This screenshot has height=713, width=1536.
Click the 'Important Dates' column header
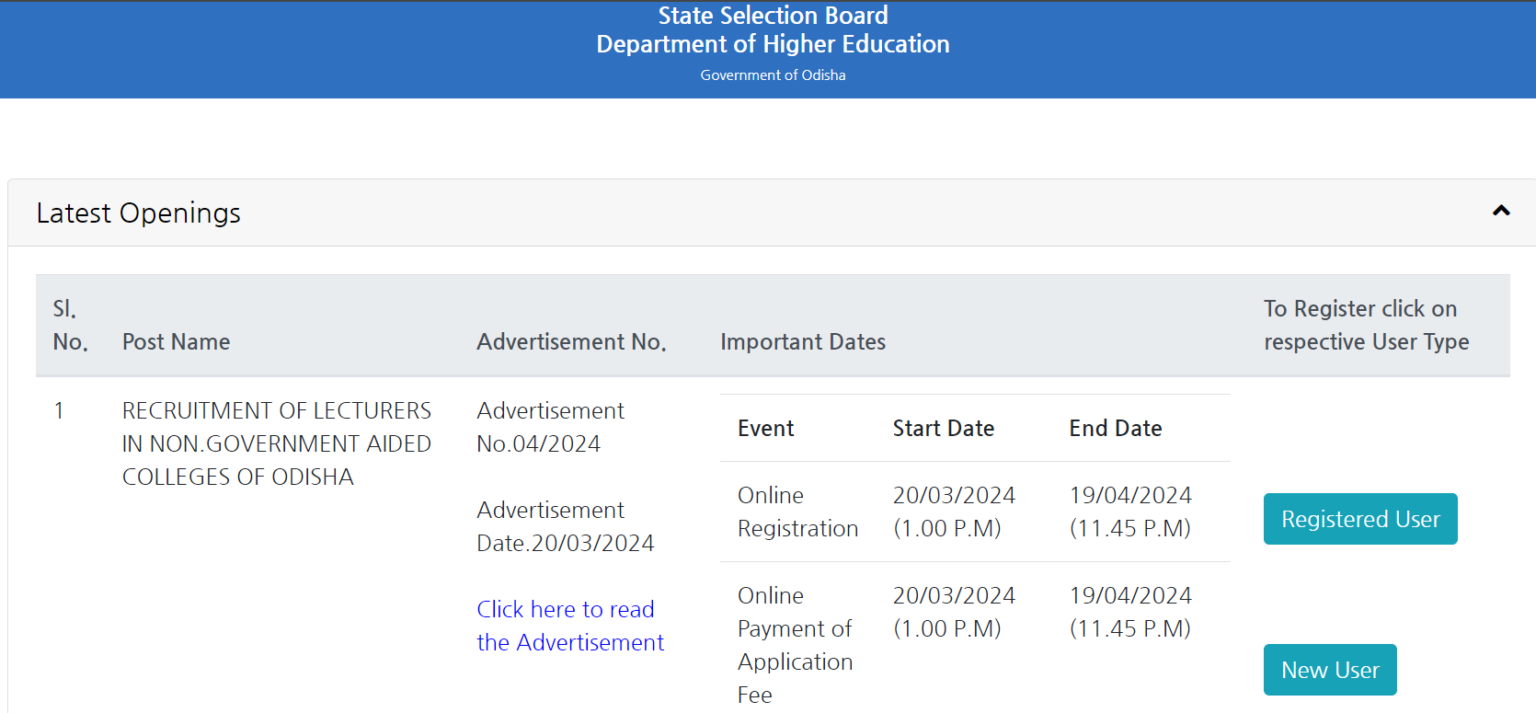click(802, 341)
